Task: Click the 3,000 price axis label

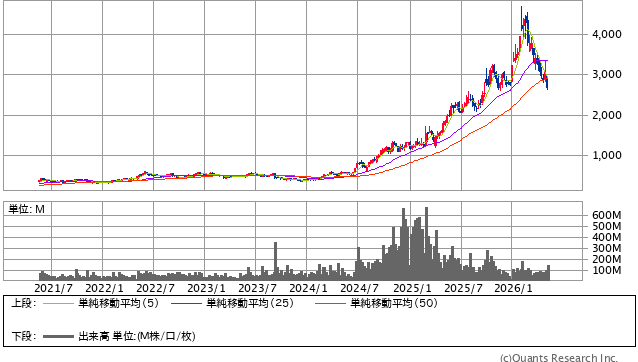Action: (x=607, y=74)
